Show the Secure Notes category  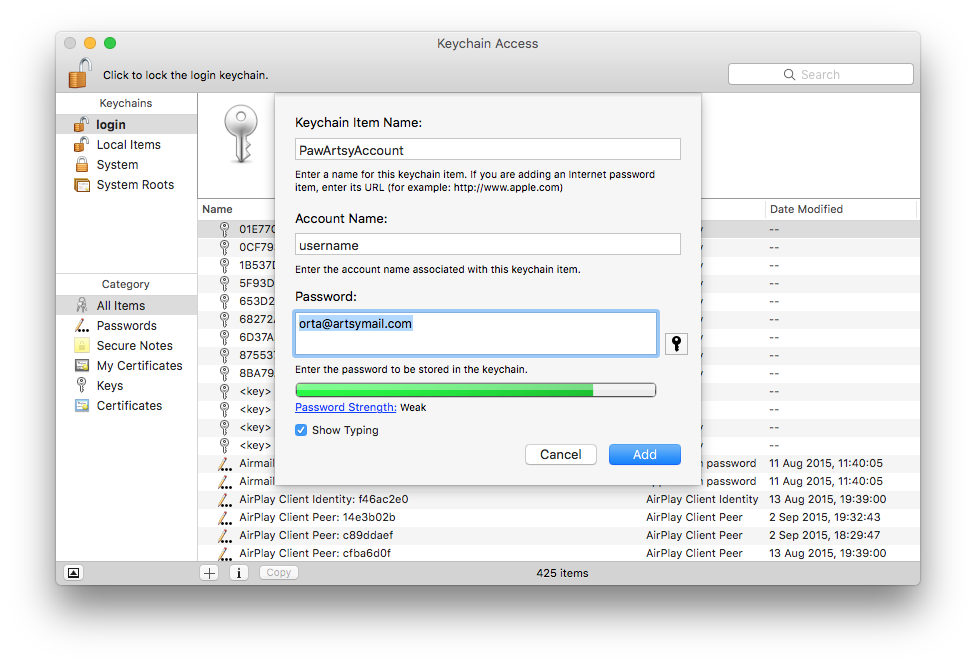pyautogui.click(x=126, y=345)
